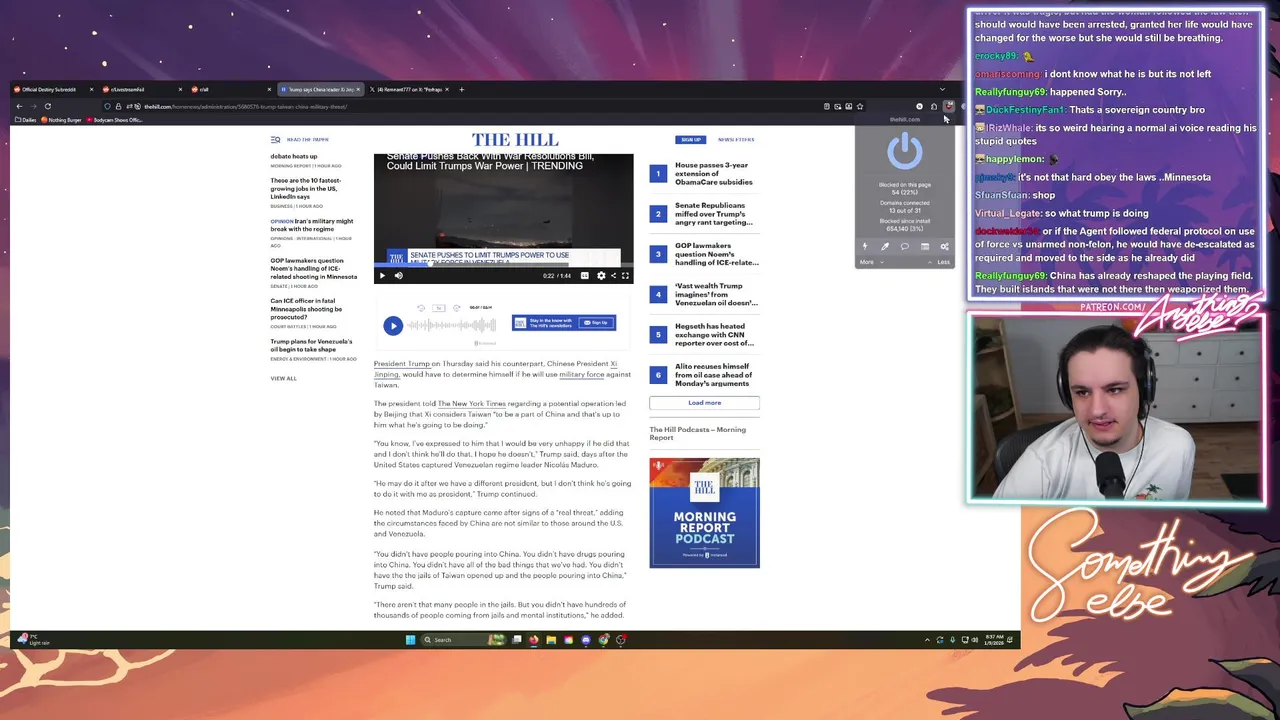Open uBlock dashboard gears icon
Image resolution: width=1280 pixels, height=720 pixels.
coord(944,246)
